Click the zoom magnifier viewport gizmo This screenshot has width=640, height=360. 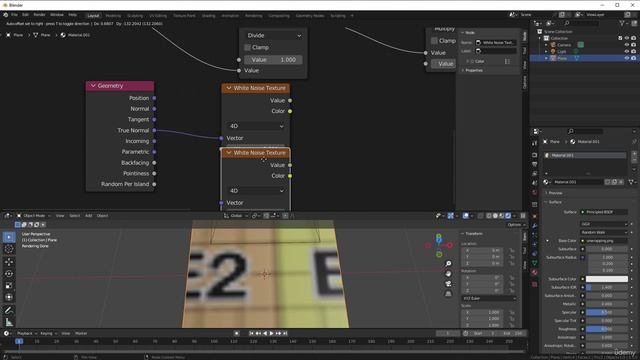[448, 264]
